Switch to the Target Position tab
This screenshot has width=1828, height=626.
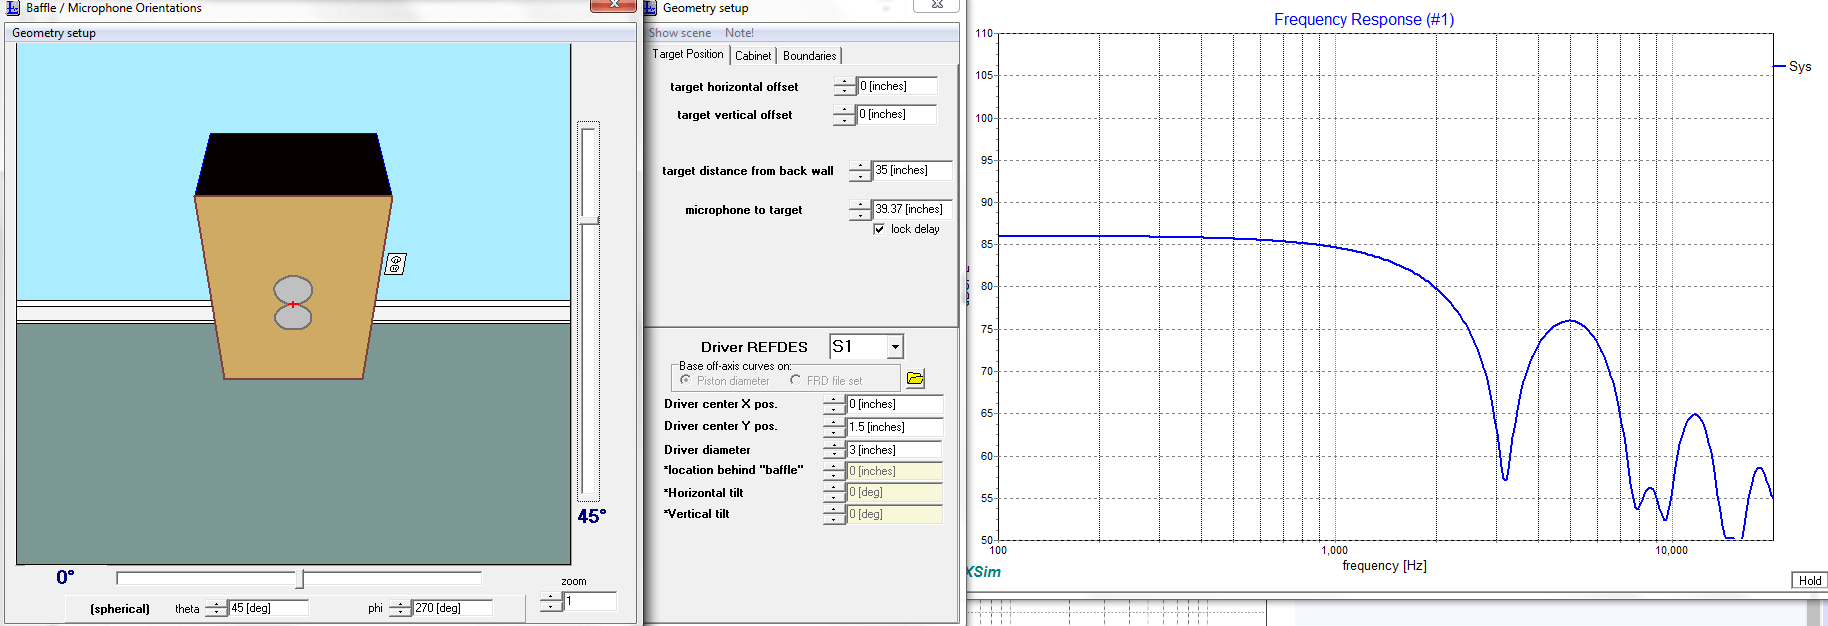[x=688, y=55]
